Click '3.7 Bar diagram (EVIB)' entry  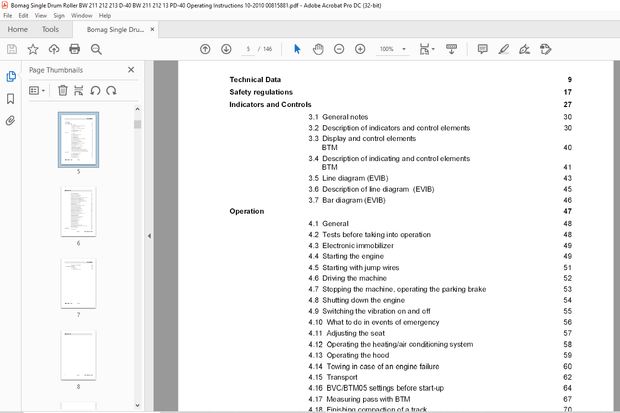pos(347,200)
